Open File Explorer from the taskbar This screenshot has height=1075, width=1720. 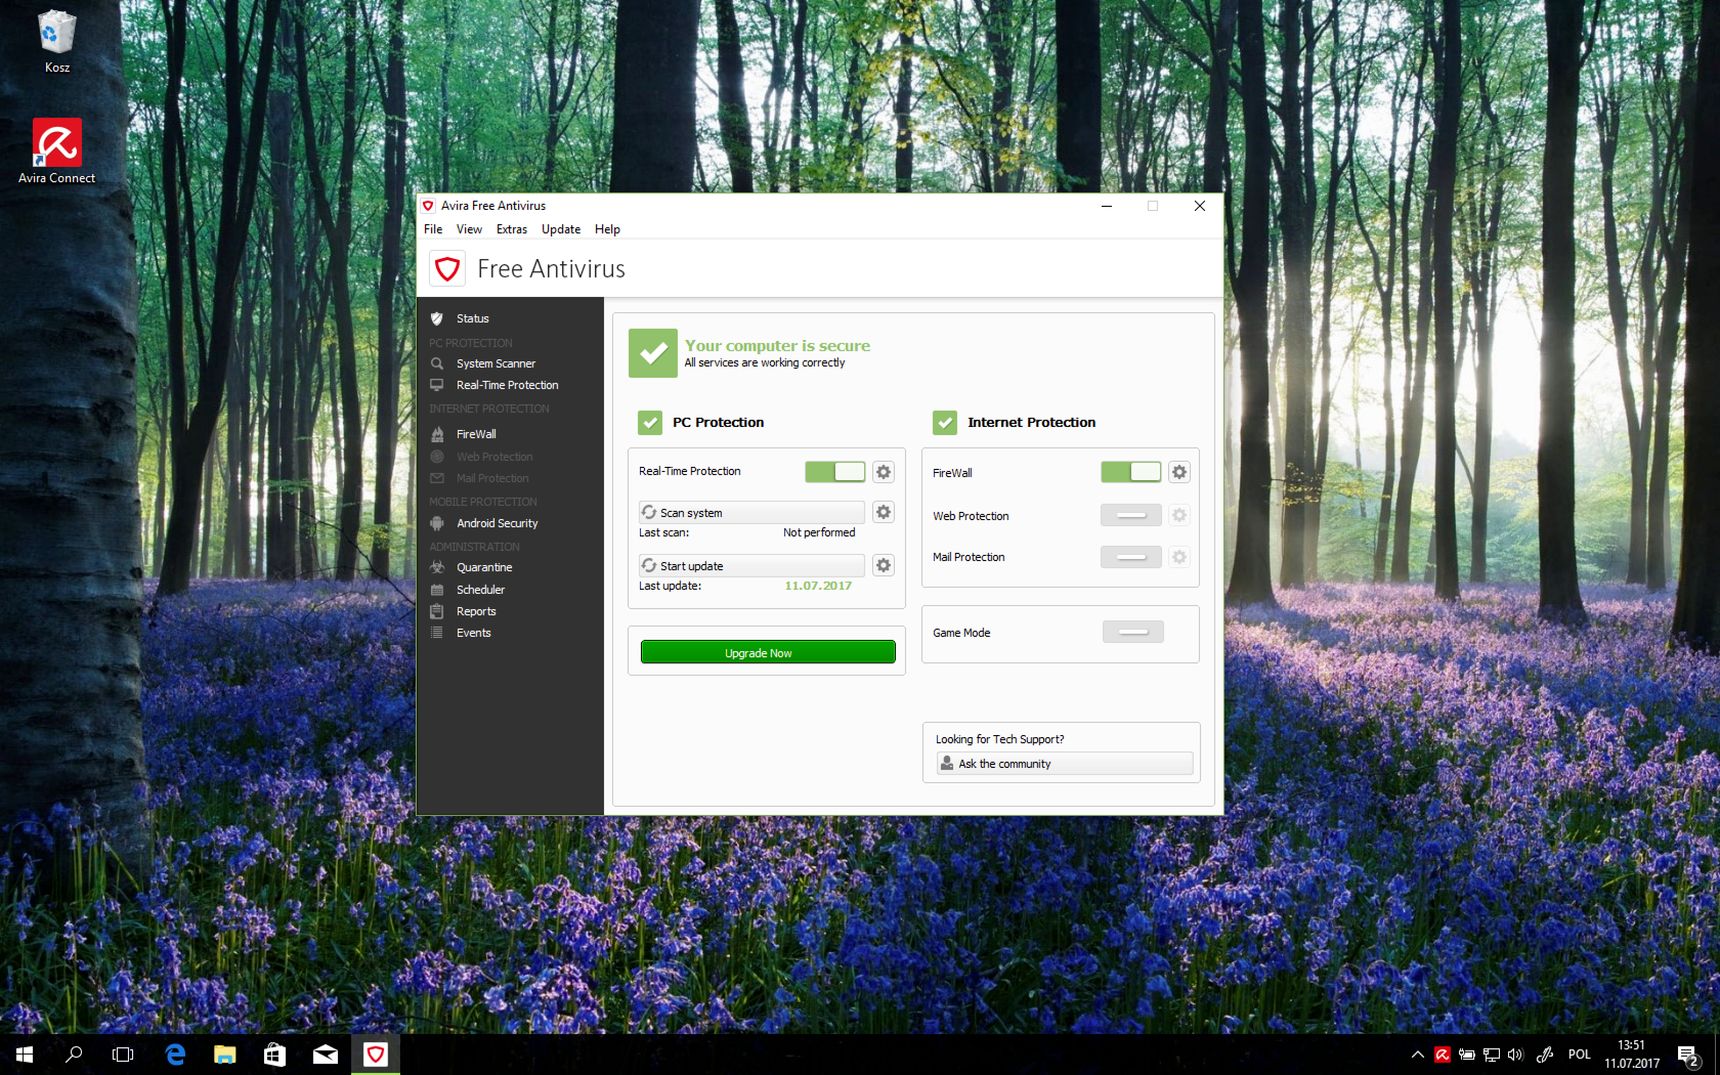(225, 1055)
